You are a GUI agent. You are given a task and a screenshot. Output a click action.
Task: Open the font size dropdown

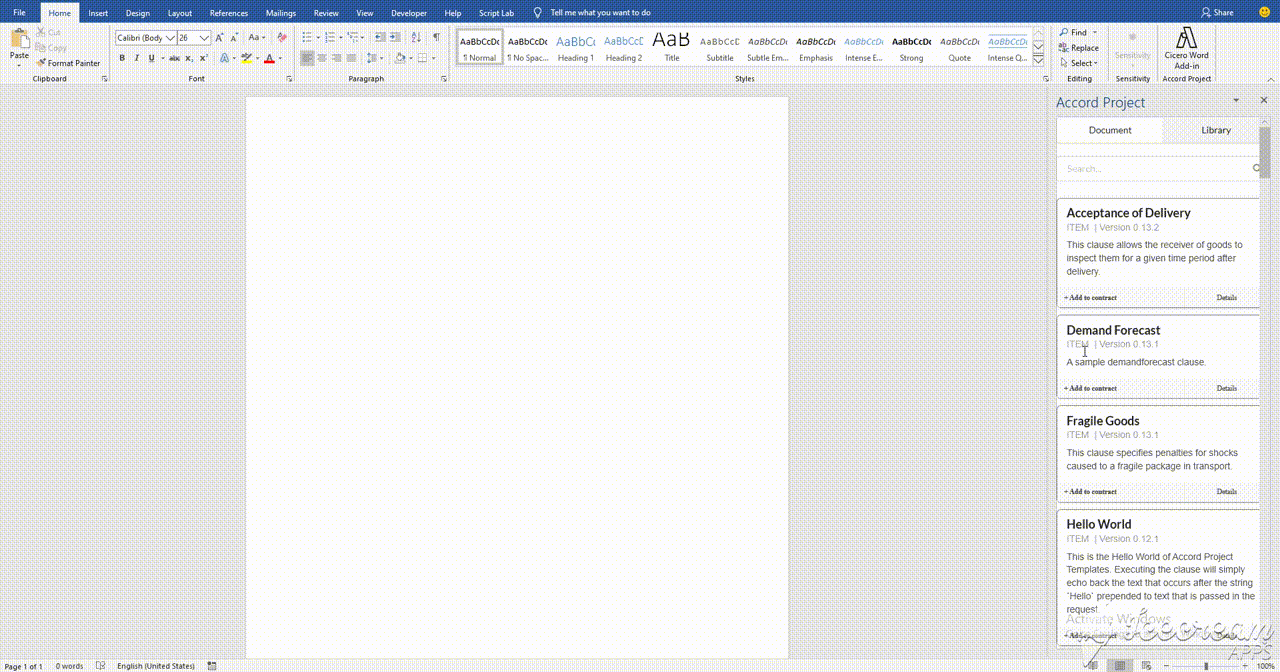tap(205, 37)
